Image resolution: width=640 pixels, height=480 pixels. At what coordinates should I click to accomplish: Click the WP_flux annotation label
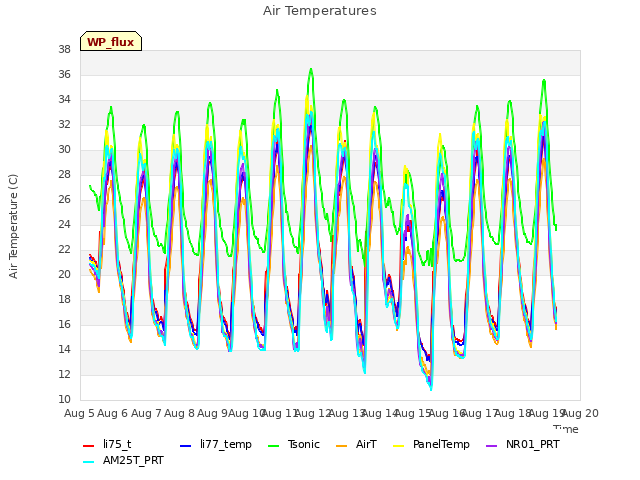[111, 41]
